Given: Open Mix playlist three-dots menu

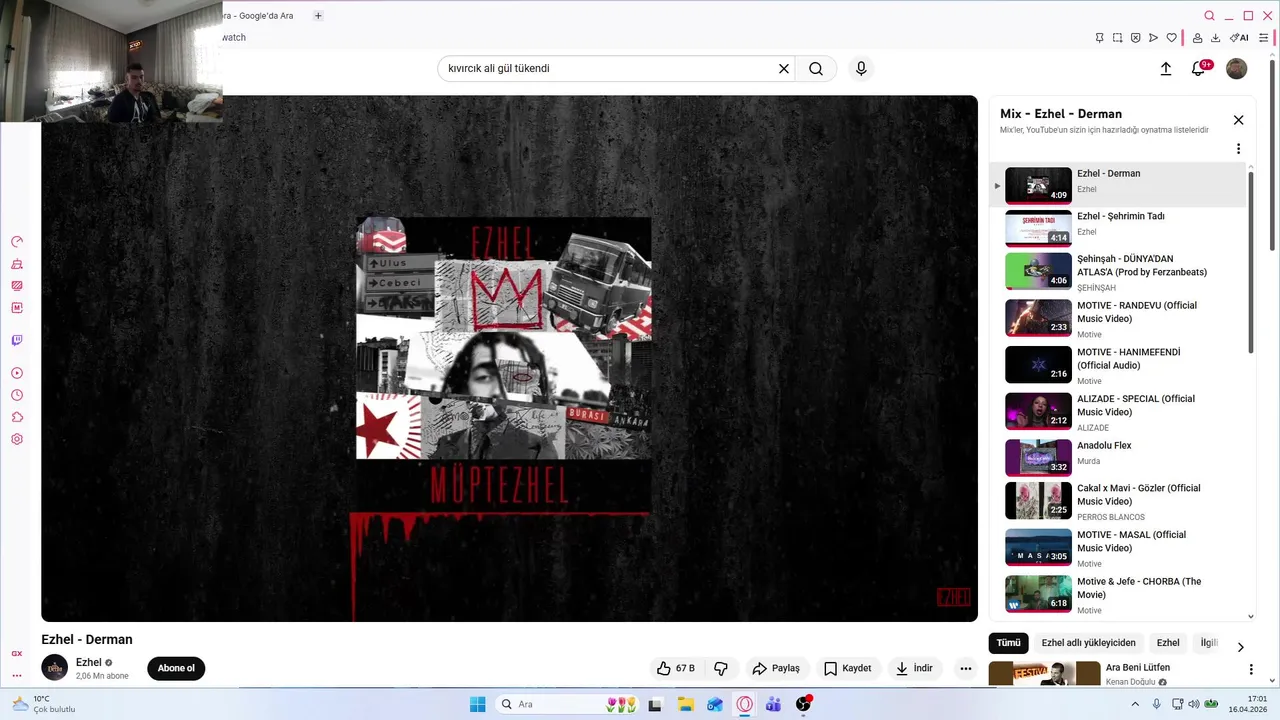Looking at the screenshot, I should [1238, 149].
